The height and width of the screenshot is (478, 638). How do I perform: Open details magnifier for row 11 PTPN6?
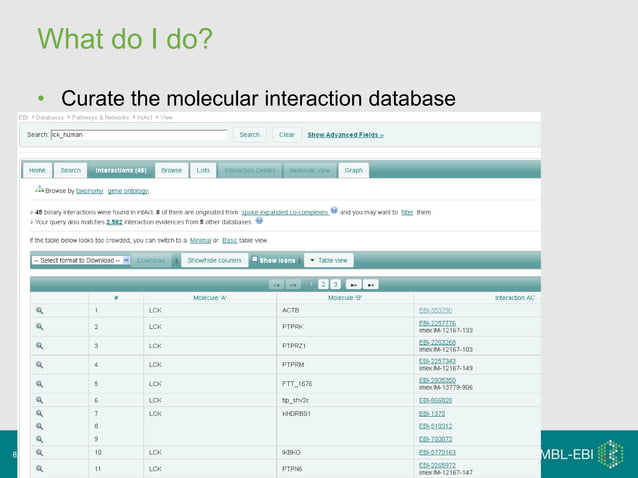(x=39, y=469)
